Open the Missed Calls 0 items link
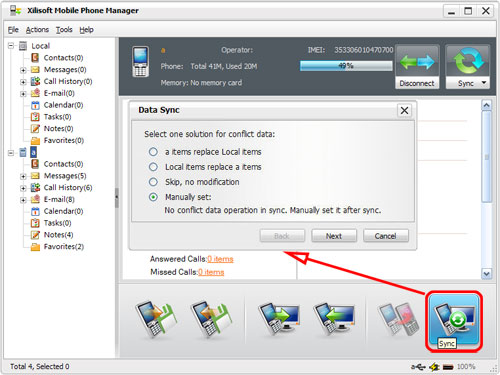Screen dimensions: 500x375 (x=211, y=272)
